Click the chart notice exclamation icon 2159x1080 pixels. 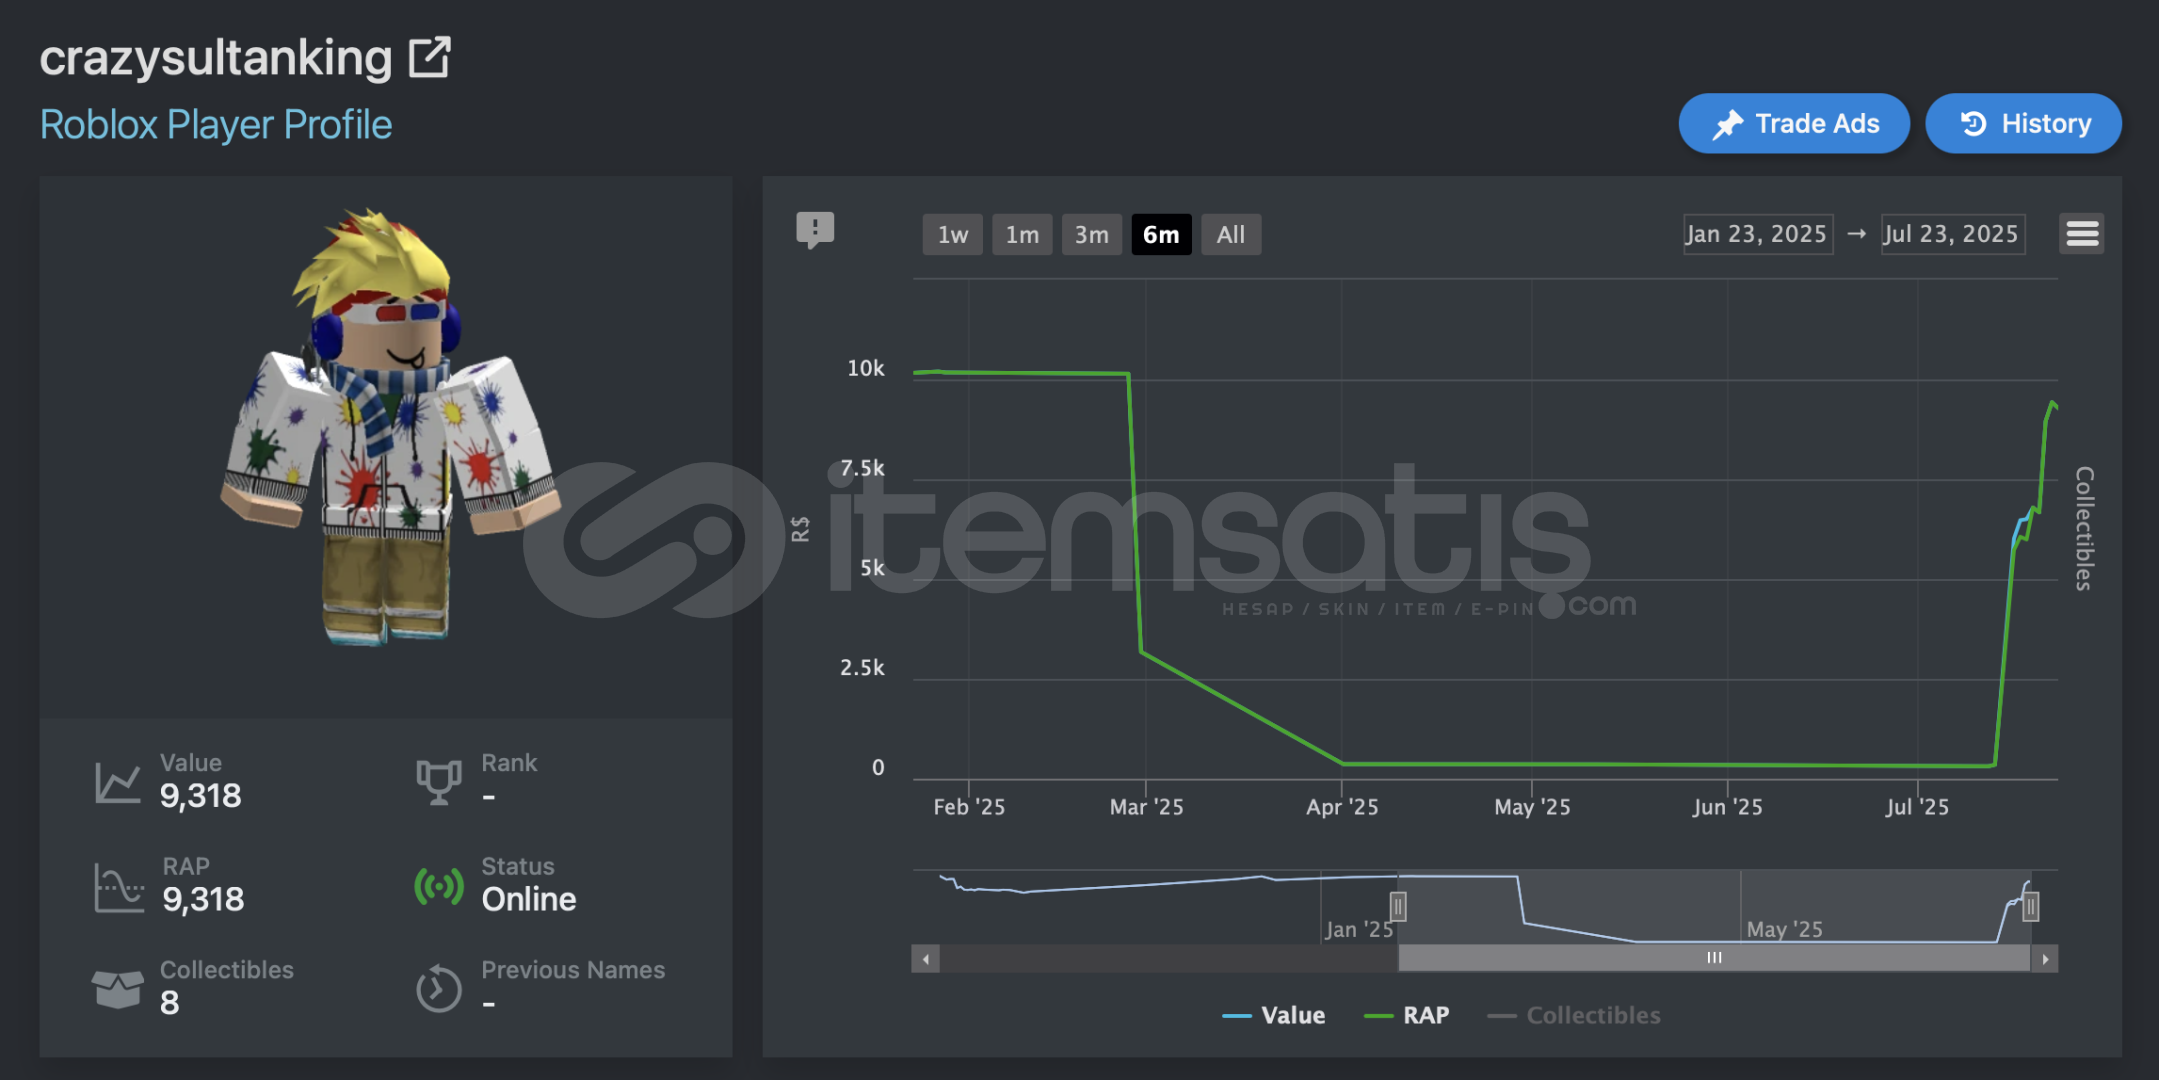pos(815,230)
